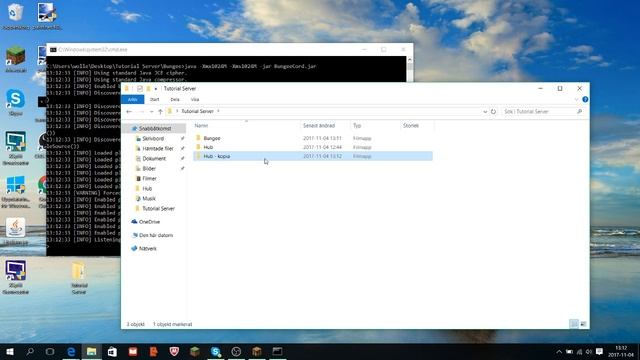Select Den här datorn in sidebar
Screen dimensions: 640x360
coord(156,235)
